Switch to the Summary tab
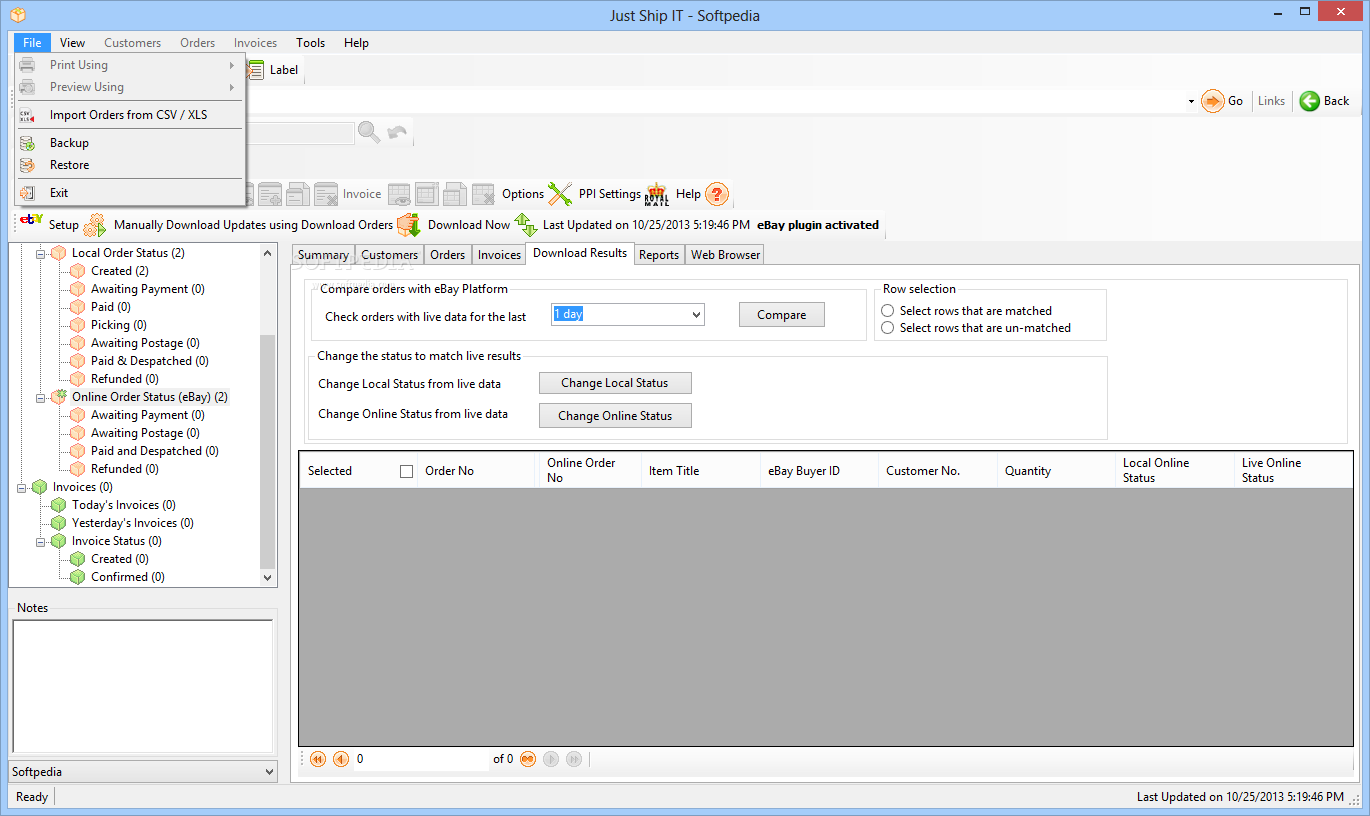The image size is (1370, 816). point(323,255)
